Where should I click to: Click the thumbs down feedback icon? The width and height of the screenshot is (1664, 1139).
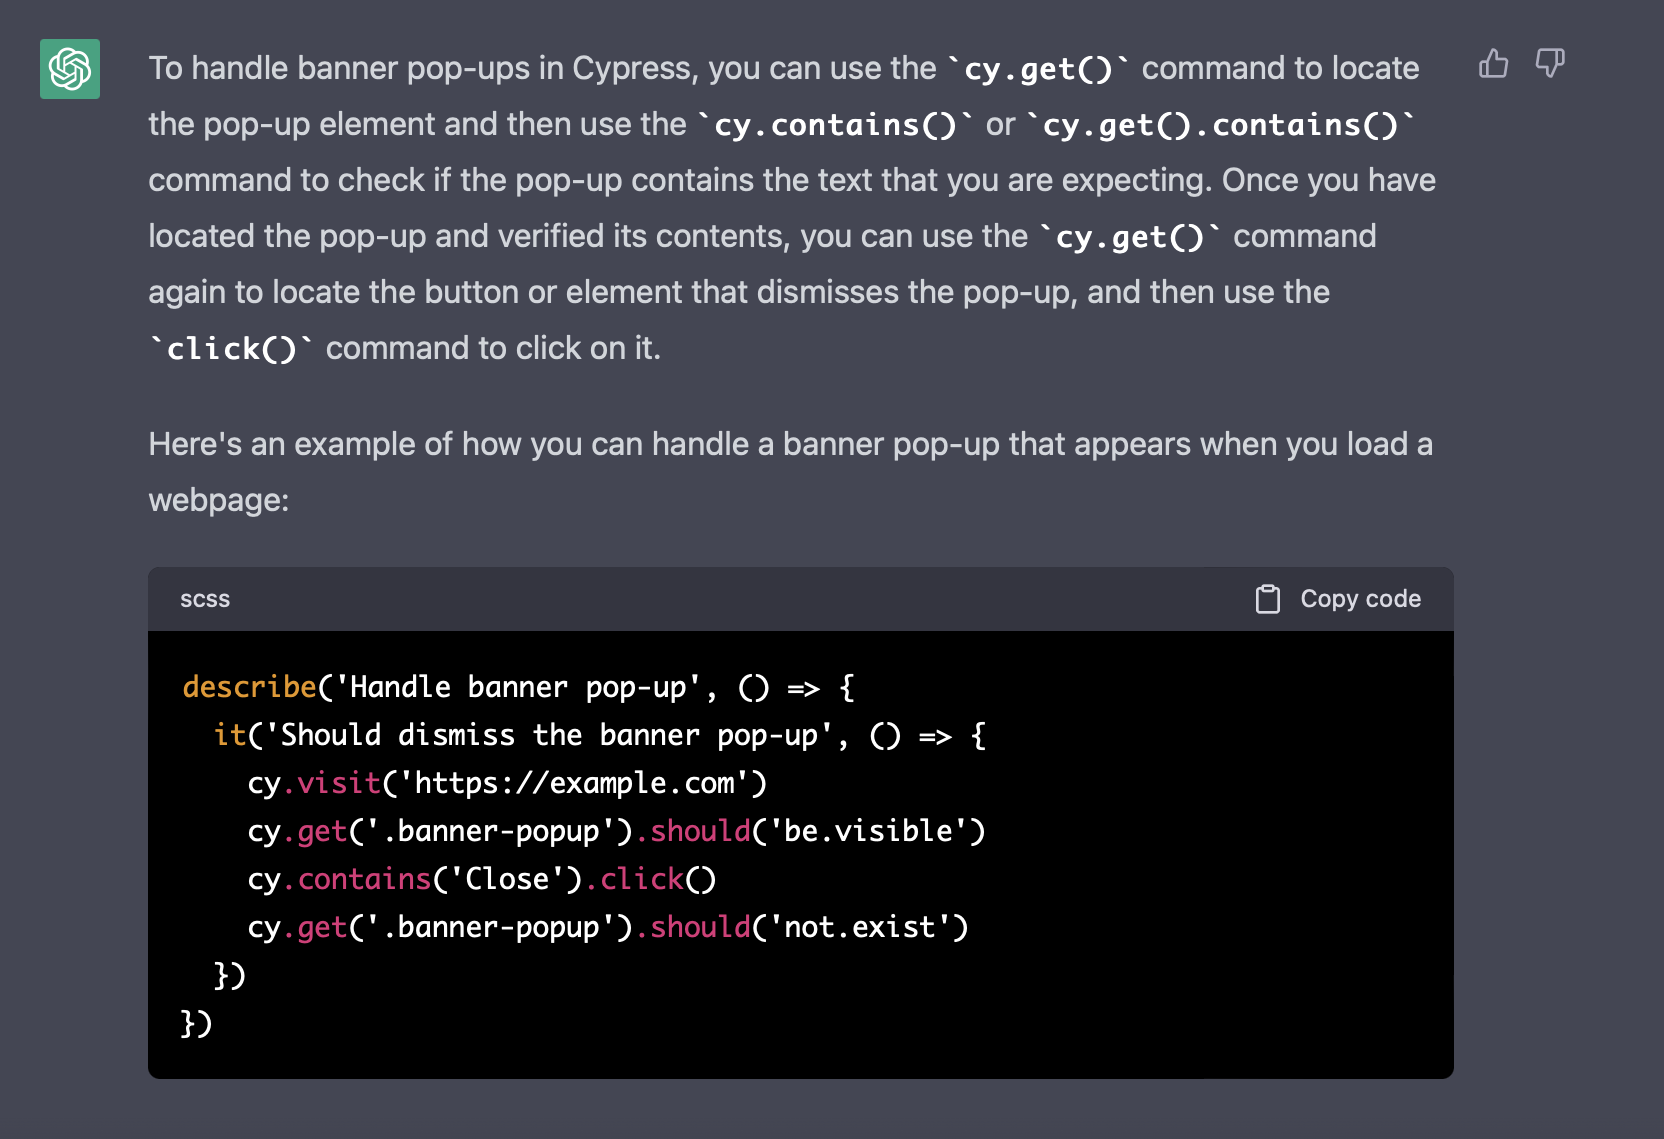pos(1551,64)
